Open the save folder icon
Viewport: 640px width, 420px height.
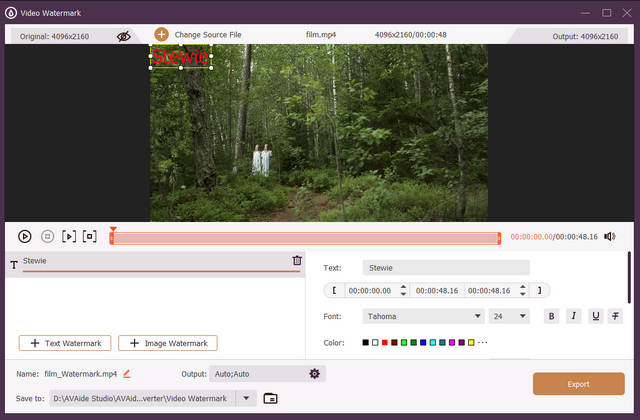point(270,398)
